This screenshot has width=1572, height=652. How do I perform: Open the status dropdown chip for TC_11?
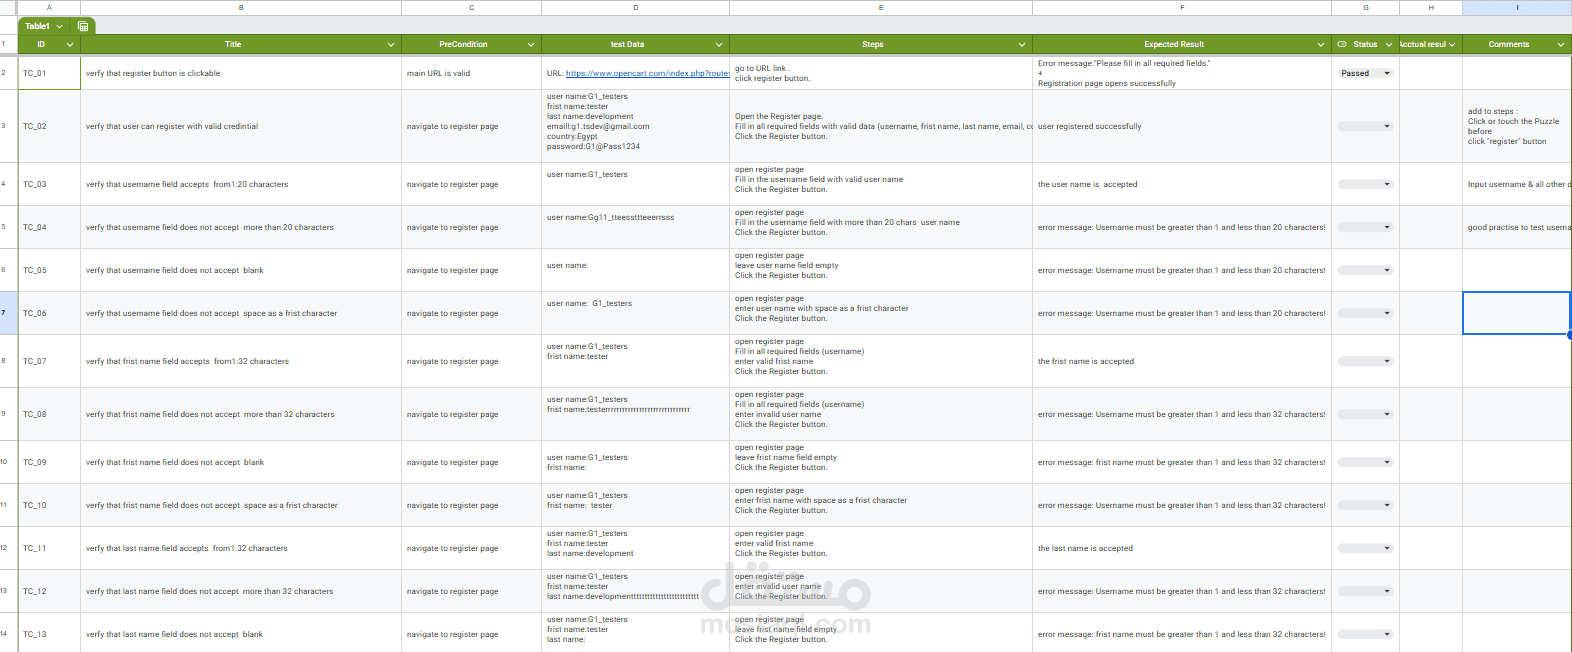1365,548
